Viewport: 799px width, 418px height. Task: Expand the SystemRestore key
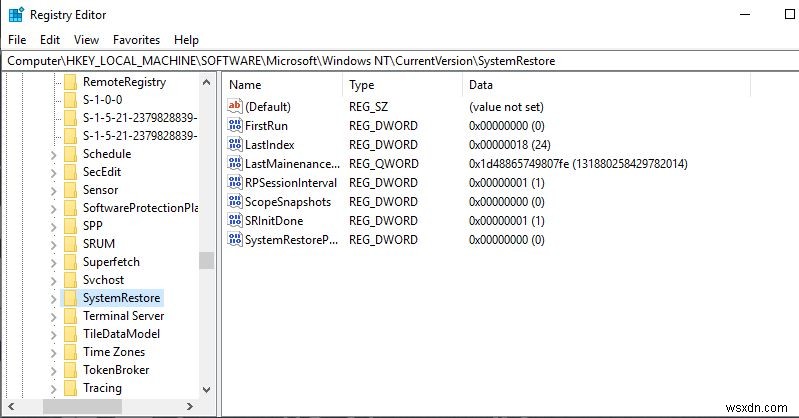coord(54,299)
